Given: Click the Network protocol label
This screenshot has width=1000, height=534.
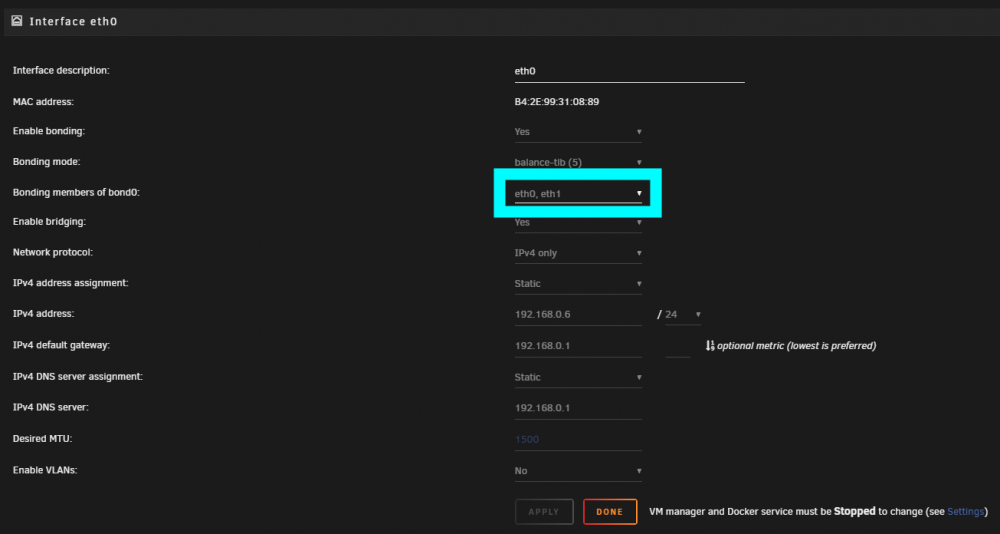Looking at the screenshot, I should pos(53,253).
